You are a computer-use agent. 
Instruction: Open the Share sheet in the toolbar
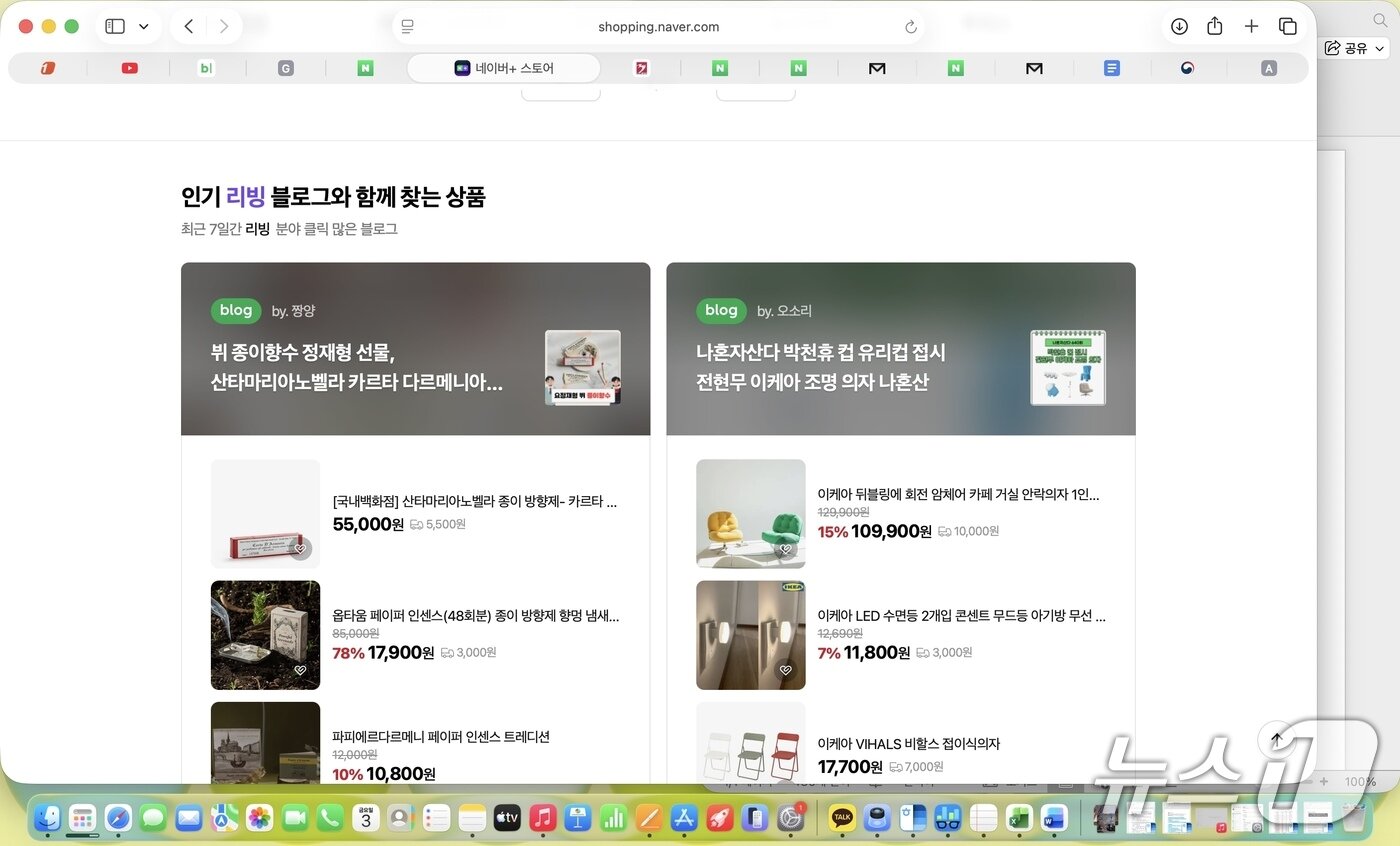click(1215, 27)
